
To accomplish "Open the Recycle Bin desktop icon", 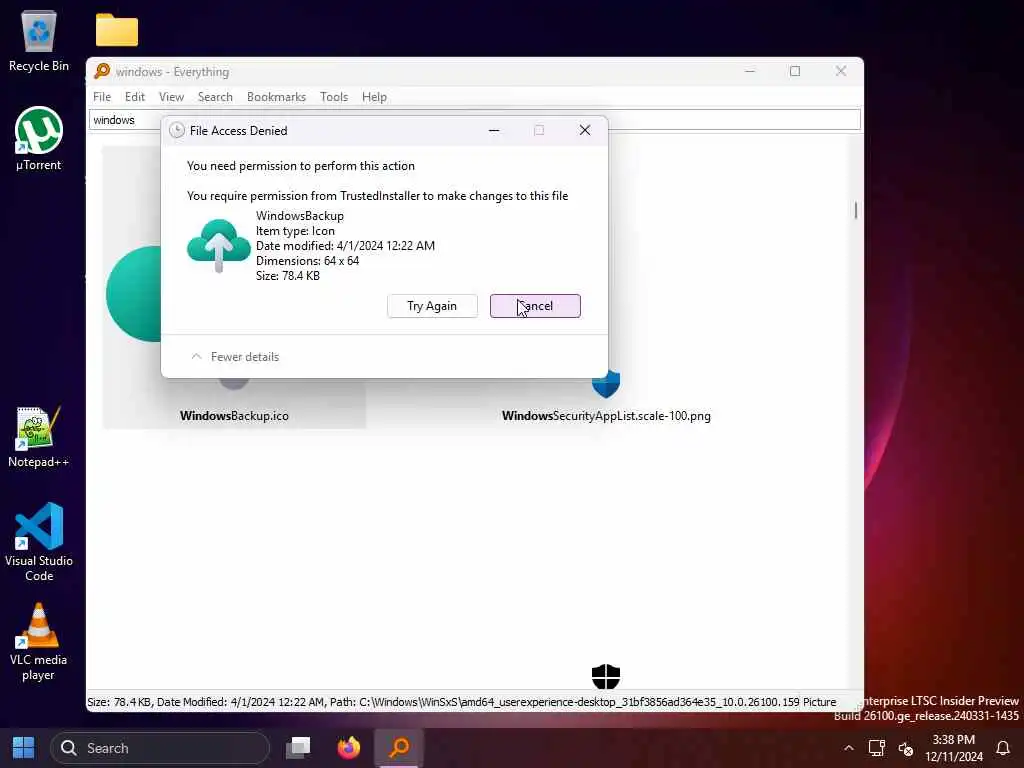I will tap(39, 40).
